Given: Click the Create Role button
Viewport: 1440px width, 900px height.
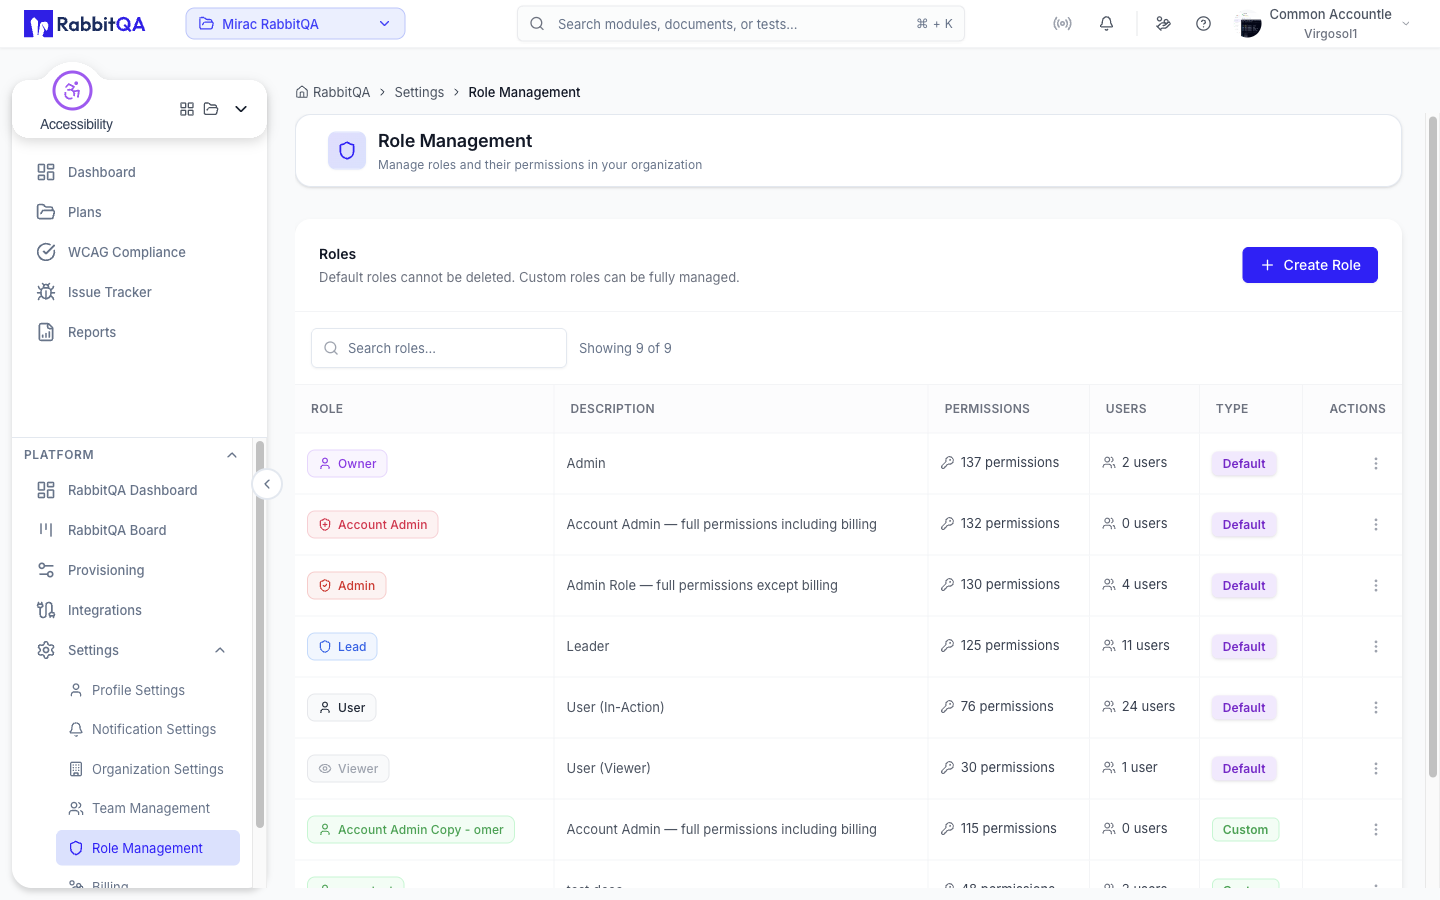Looking at the screenshot, I should 1310,265.
